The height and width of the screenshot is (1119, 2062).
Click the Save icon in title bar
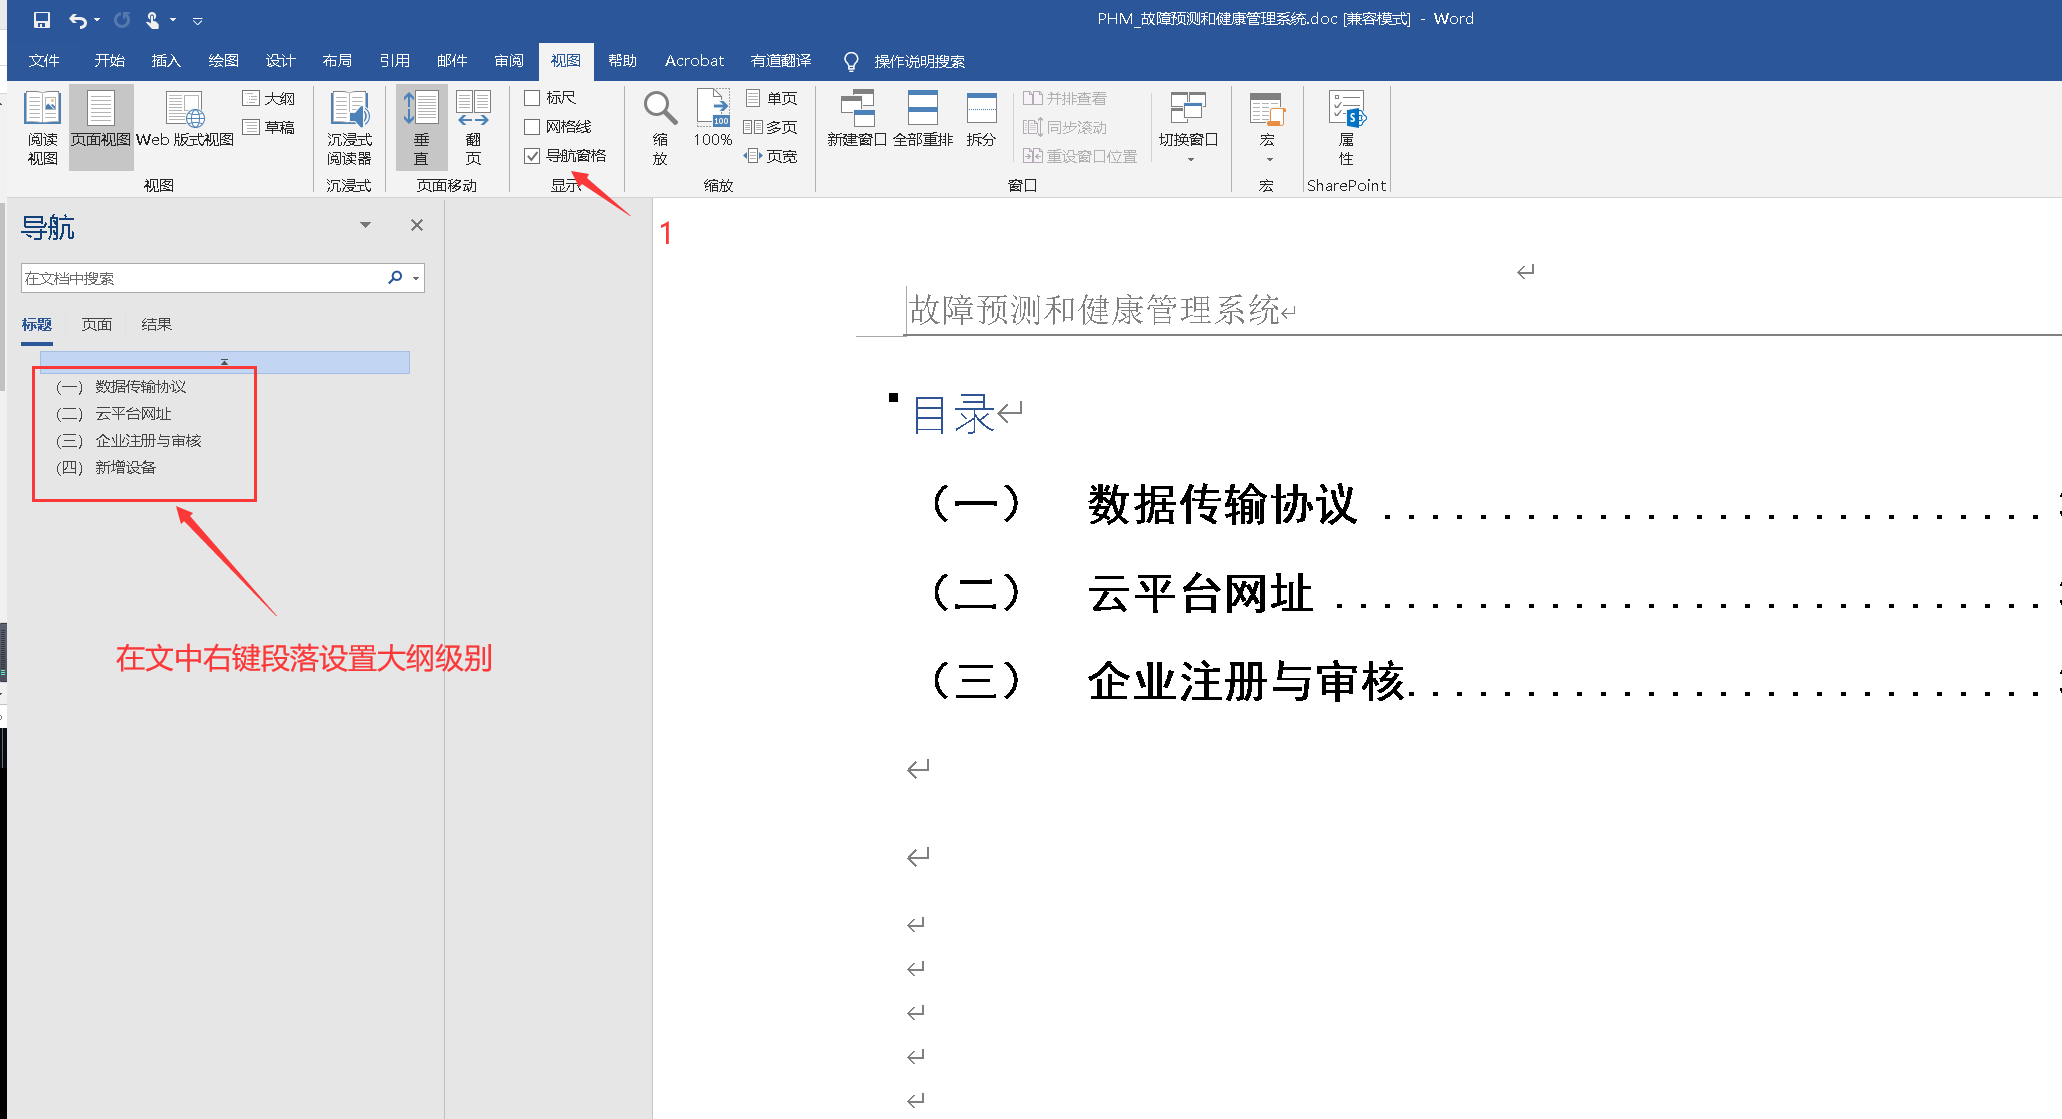point(42,19)
